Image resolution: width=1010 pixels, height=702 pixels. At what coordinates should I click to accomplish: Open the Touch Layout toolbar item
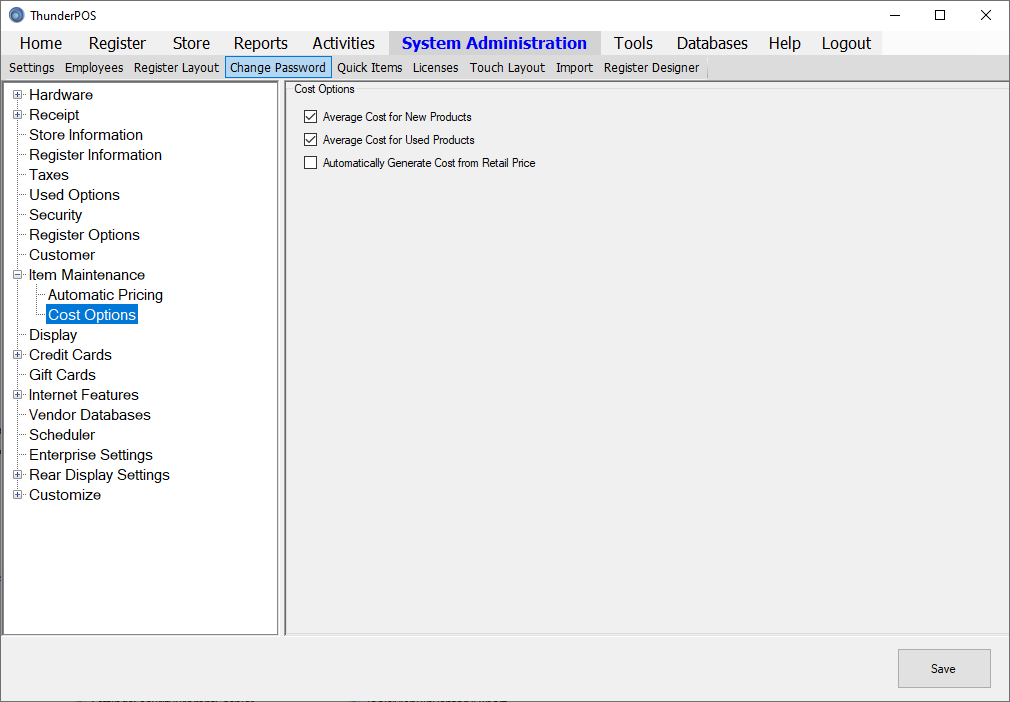coord(507,68)
